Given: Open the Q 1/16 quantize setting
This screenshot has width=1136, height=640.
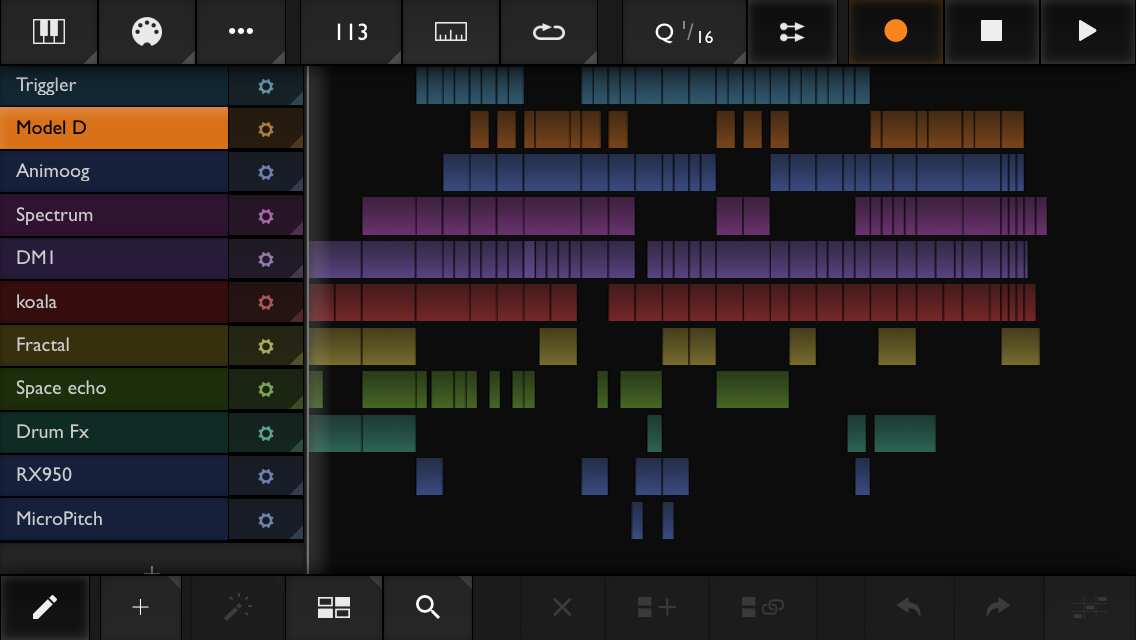Looking at the screenshot, I should pos(684,32).
